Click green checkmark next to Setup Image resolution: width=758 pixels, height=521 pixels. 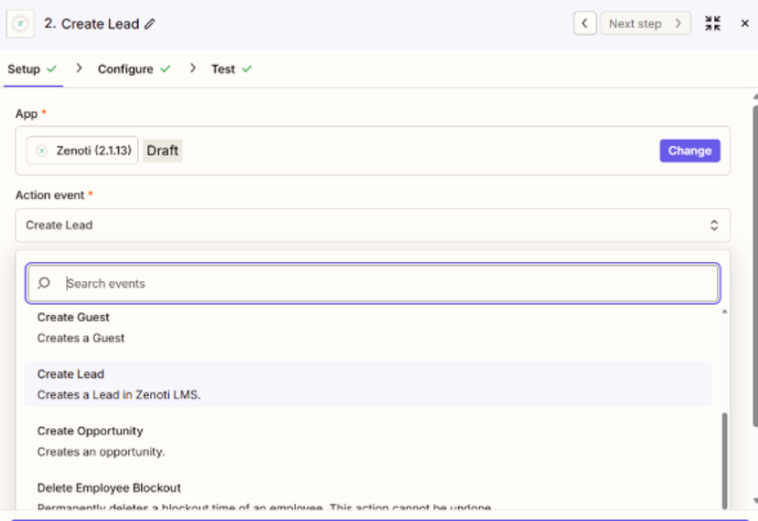(51, 69)
